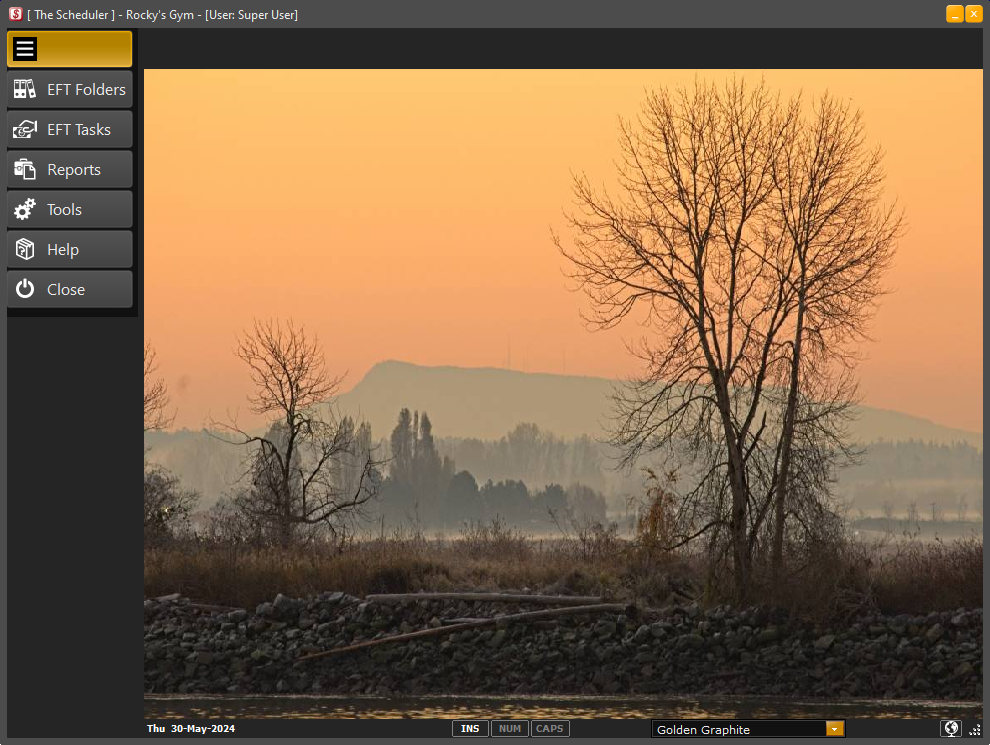Click The Scheduler app icon in title bar
This screenshot has width=990, height=745.
coord(16,14)
